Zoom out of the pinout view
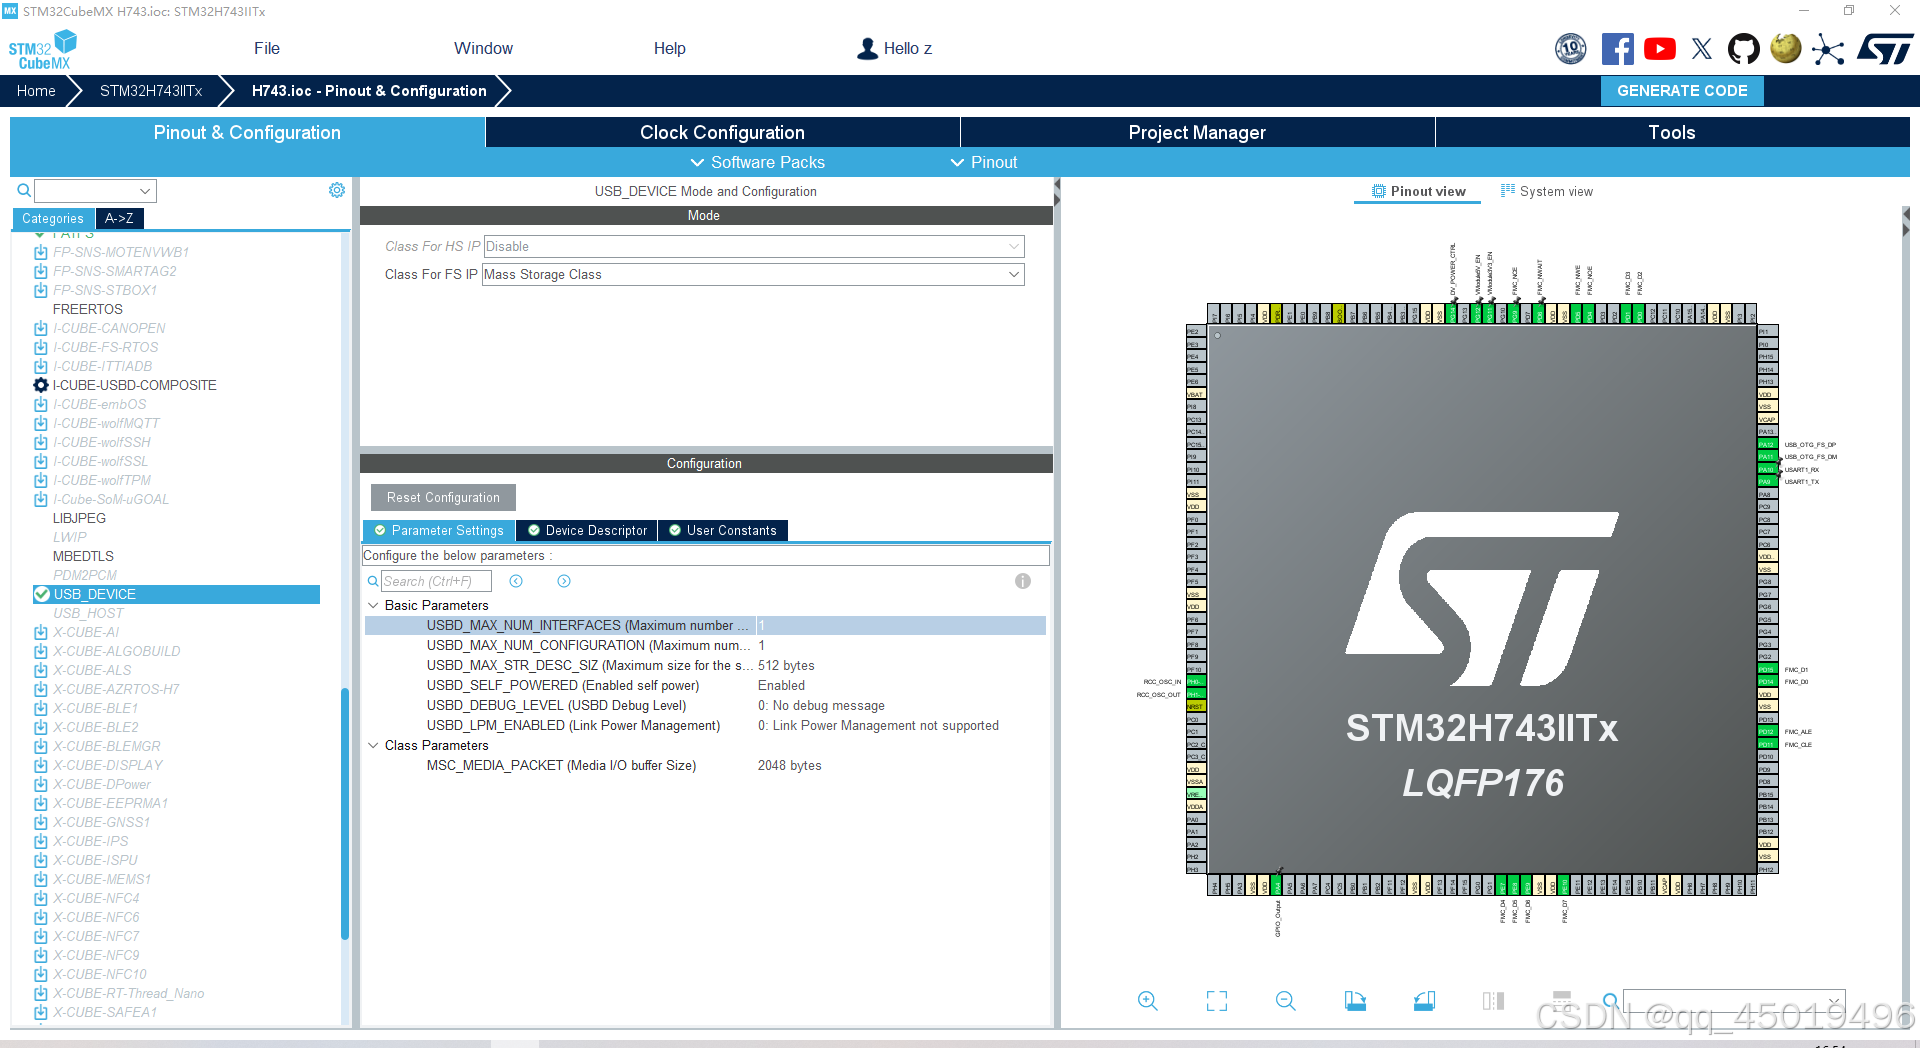 pos(1285,1000)
